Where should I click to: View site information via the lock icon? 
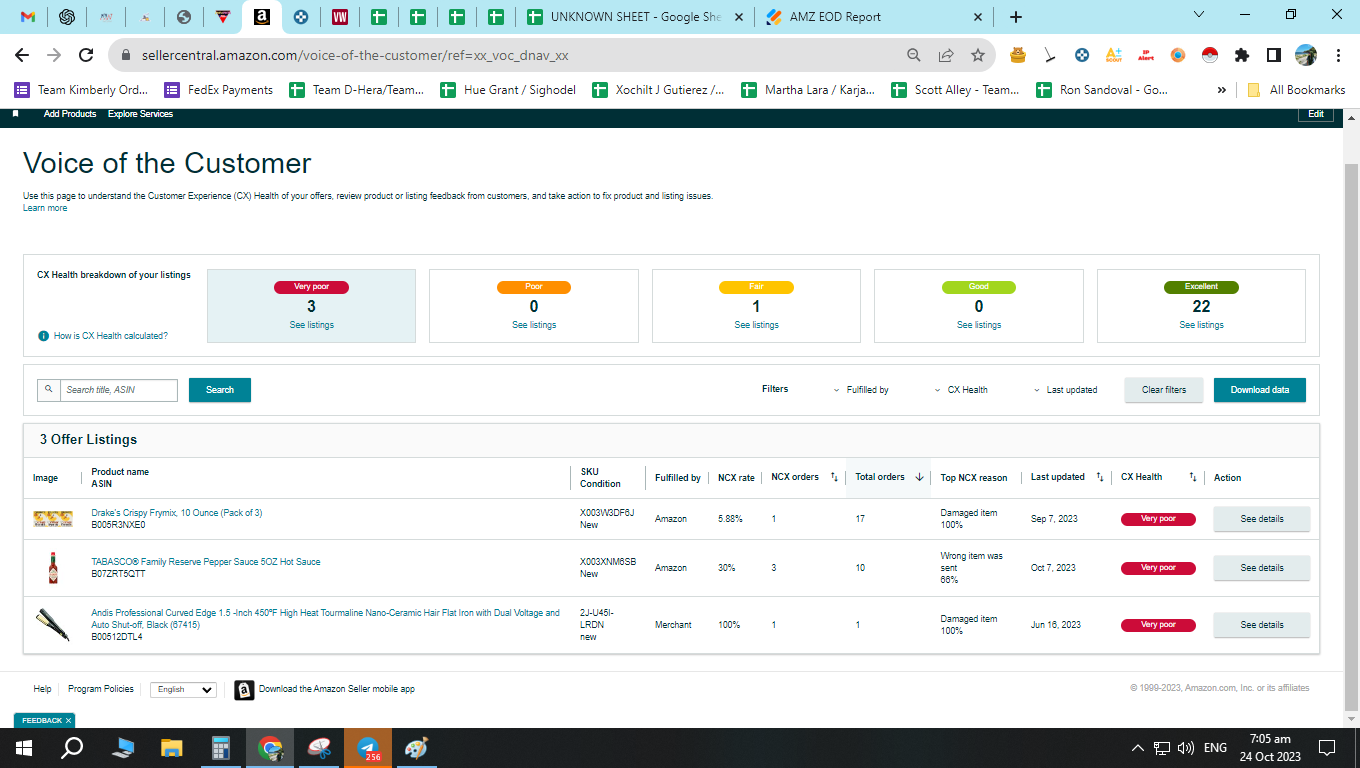point(127,56)
